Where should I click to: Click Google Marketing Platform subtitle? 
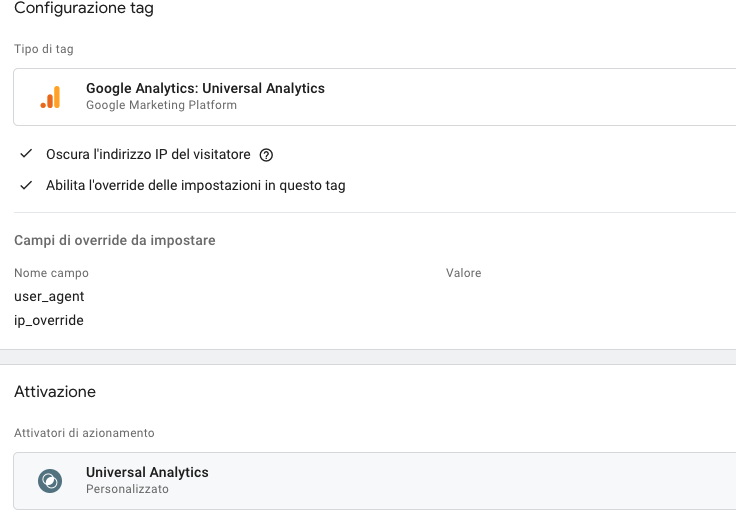(x=161, y=105)
